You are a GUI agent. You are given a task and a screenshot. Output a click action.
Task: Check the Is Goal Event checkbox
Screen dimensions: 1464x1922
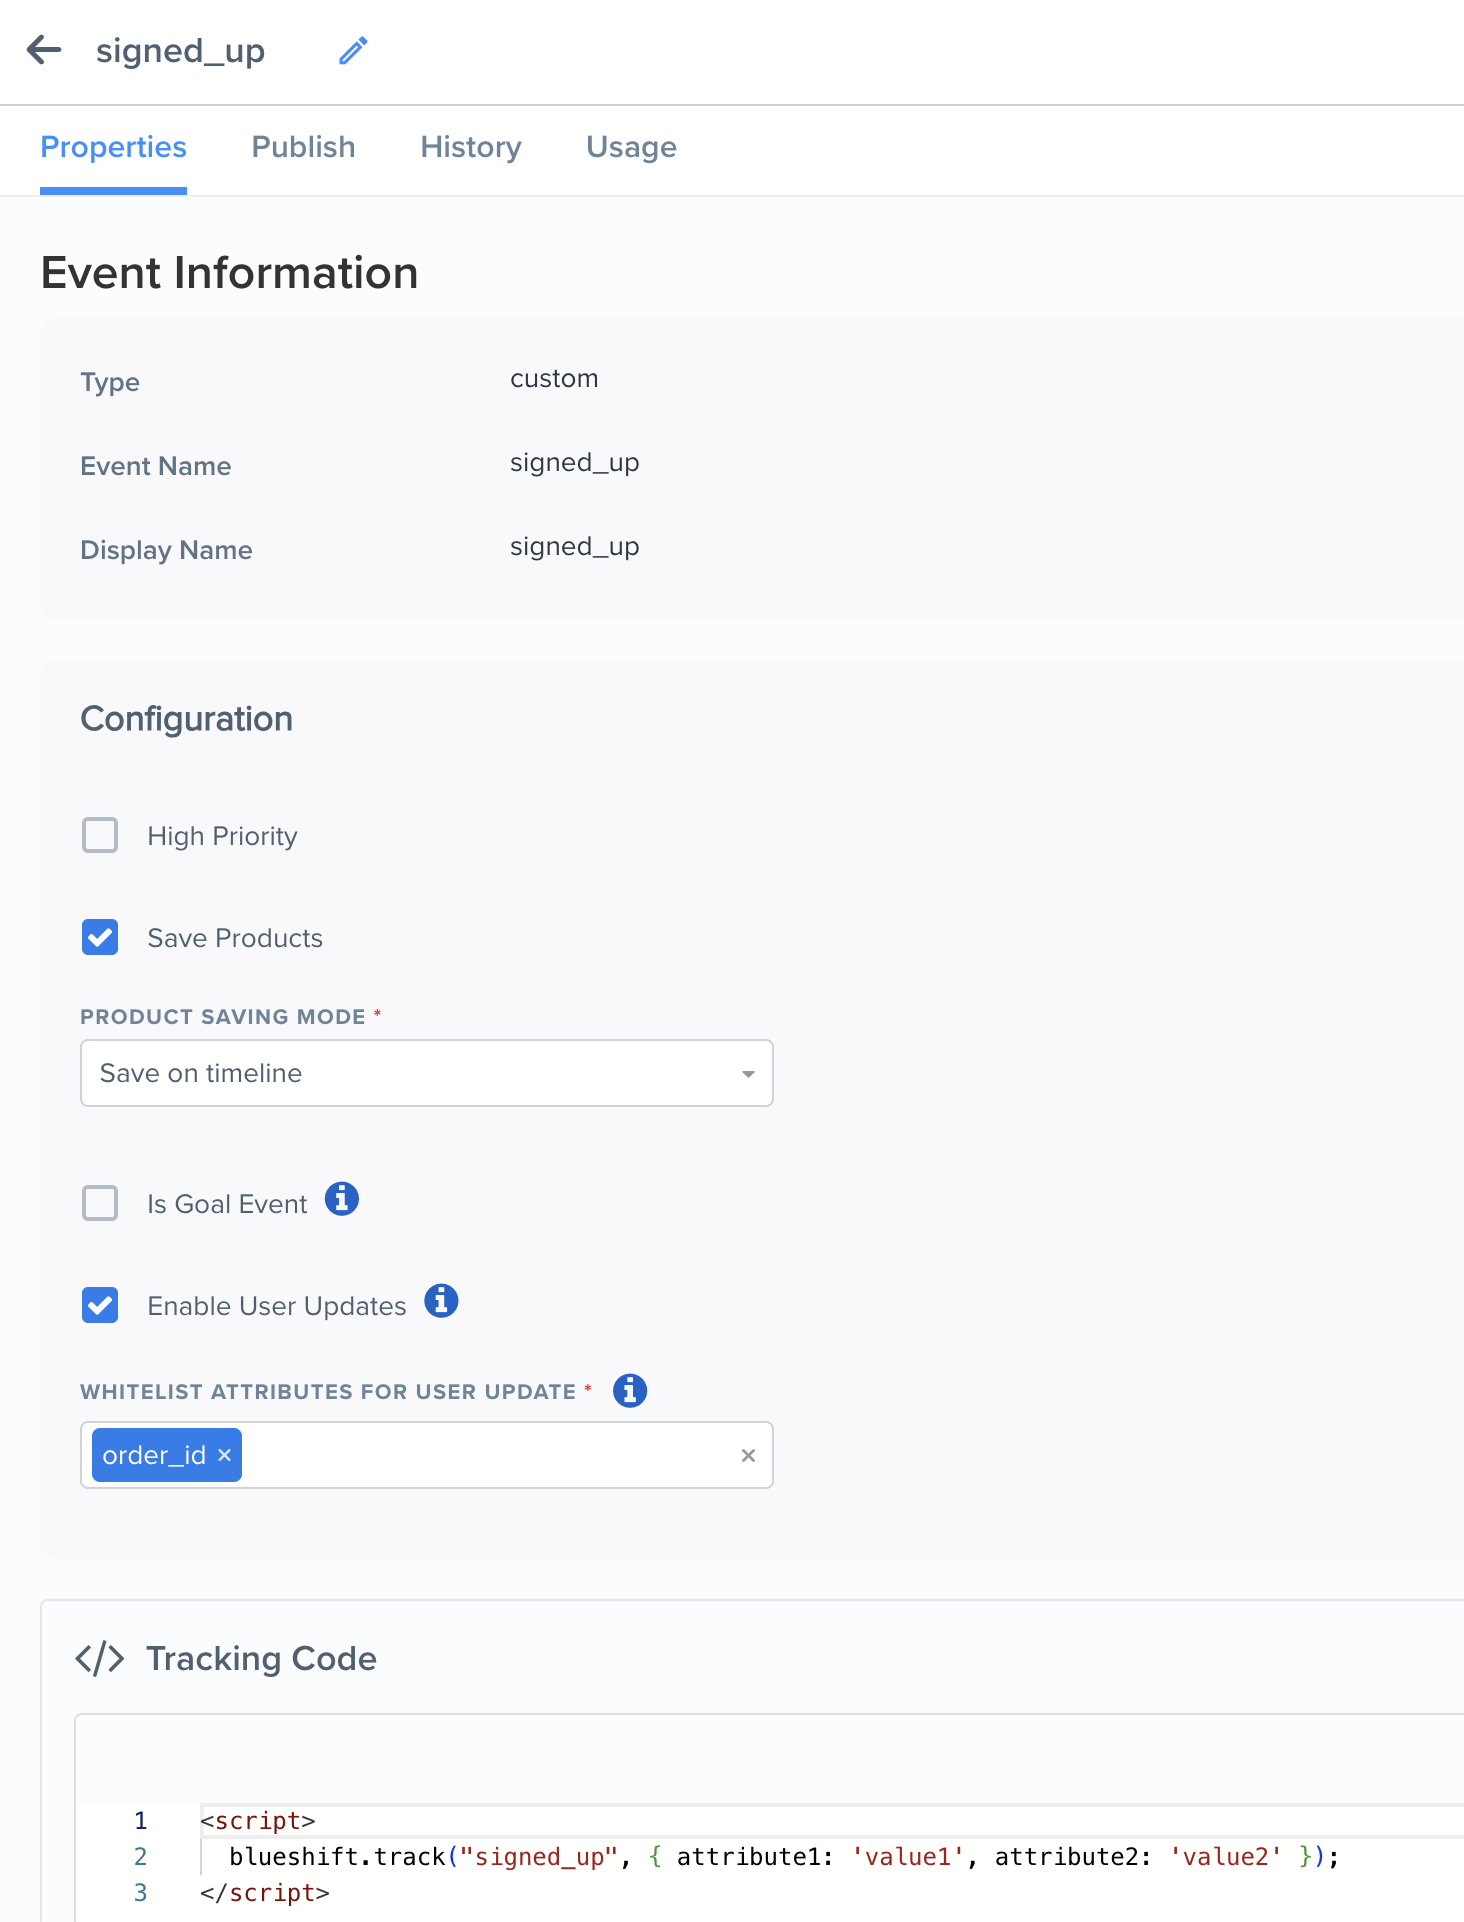pos(100,1203)
